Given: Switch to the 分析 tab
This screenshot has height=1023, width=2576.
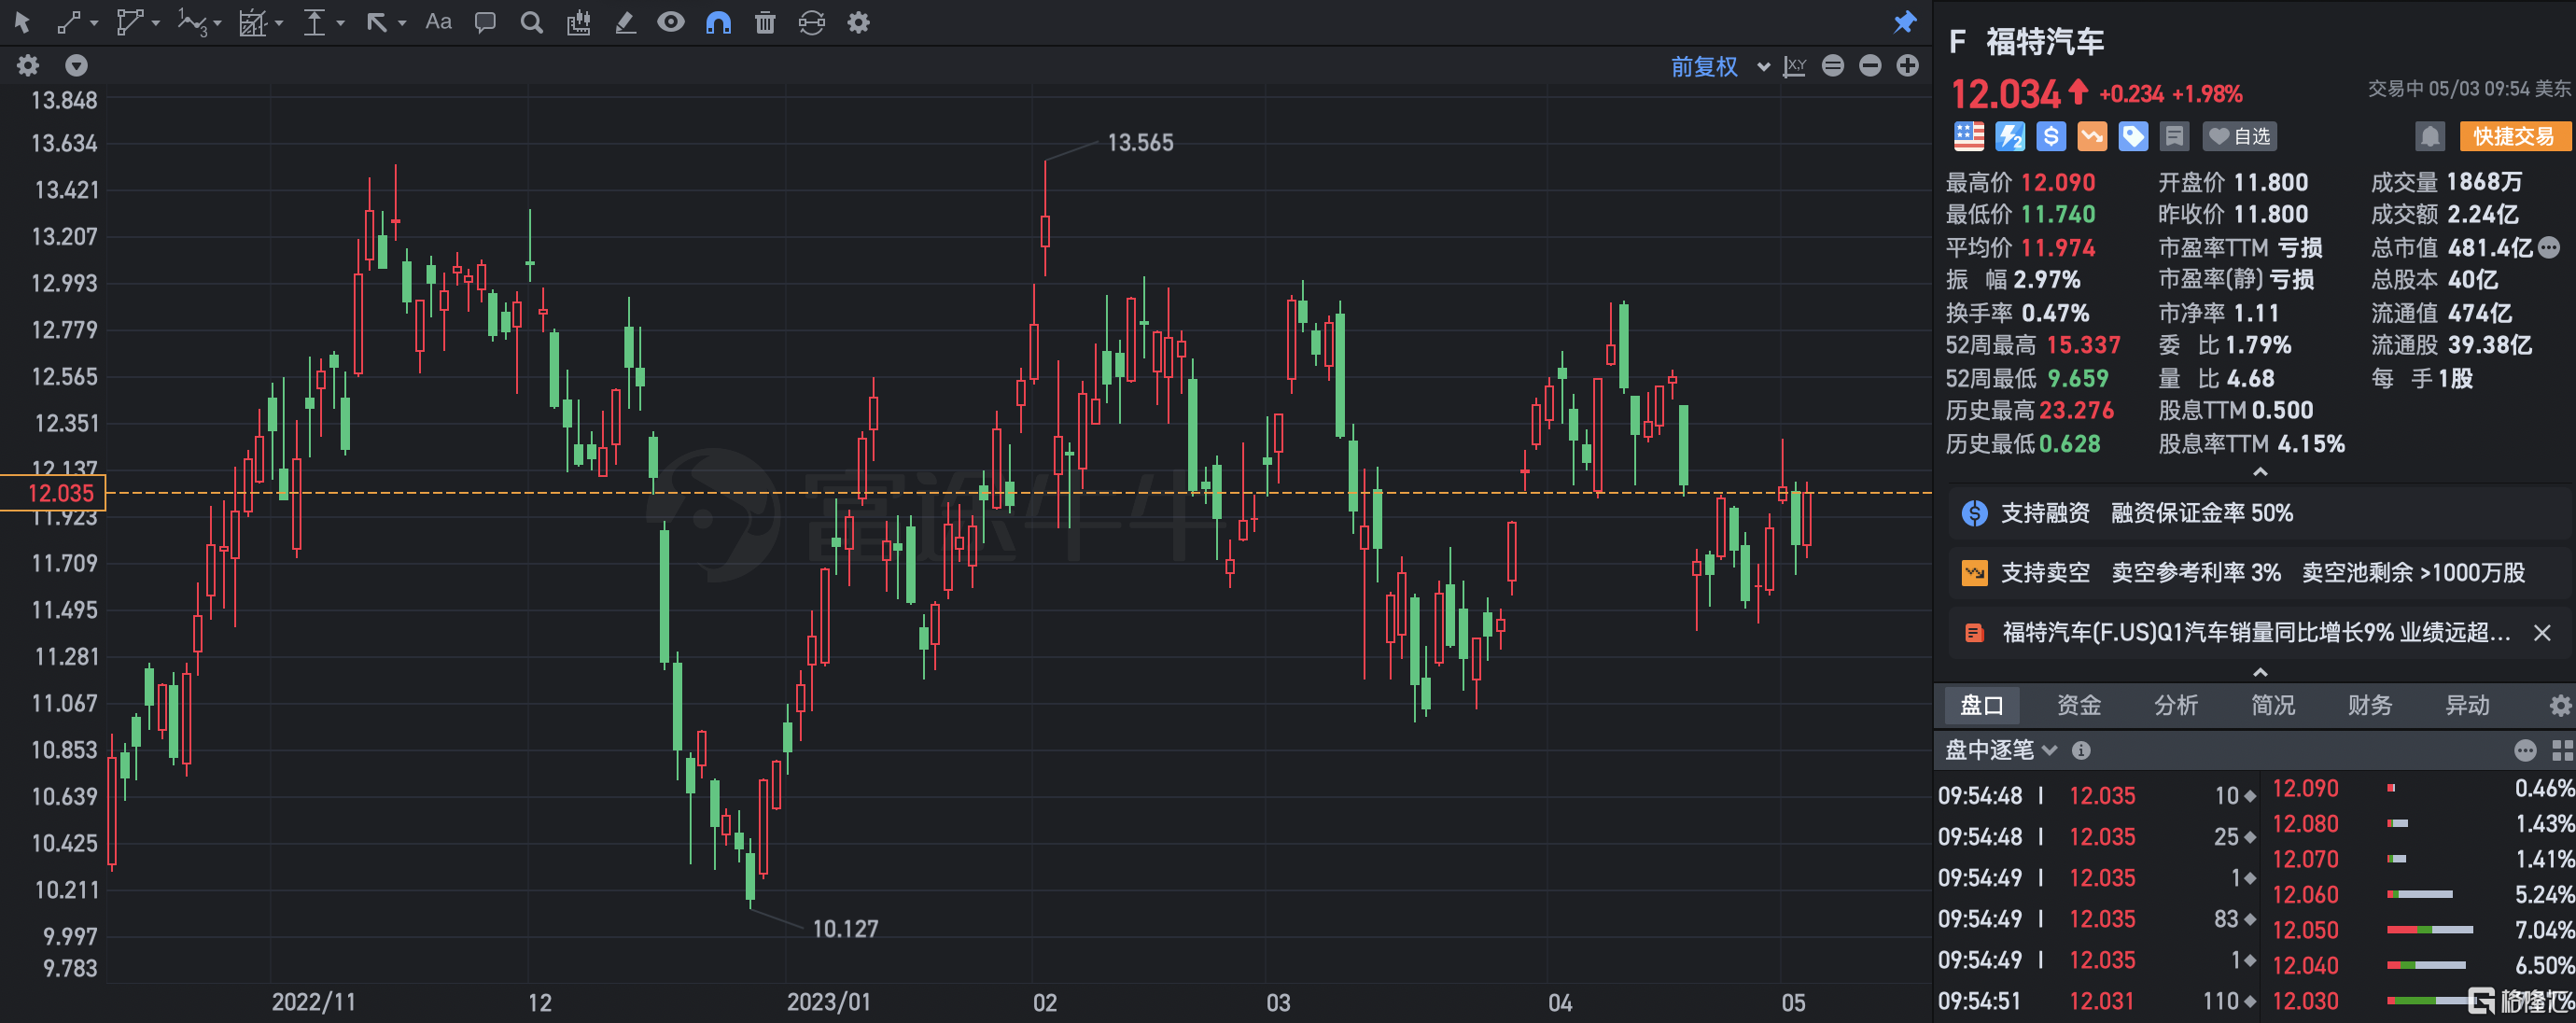Looking at the screenshot, I should (x=2175, y=705).
